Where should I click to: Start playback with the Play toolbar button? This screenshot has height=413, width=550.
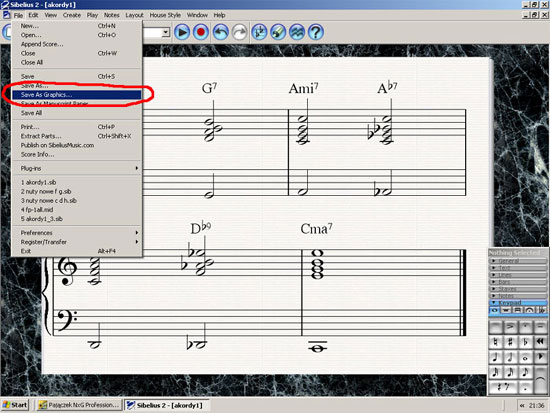tap(182, 32)
